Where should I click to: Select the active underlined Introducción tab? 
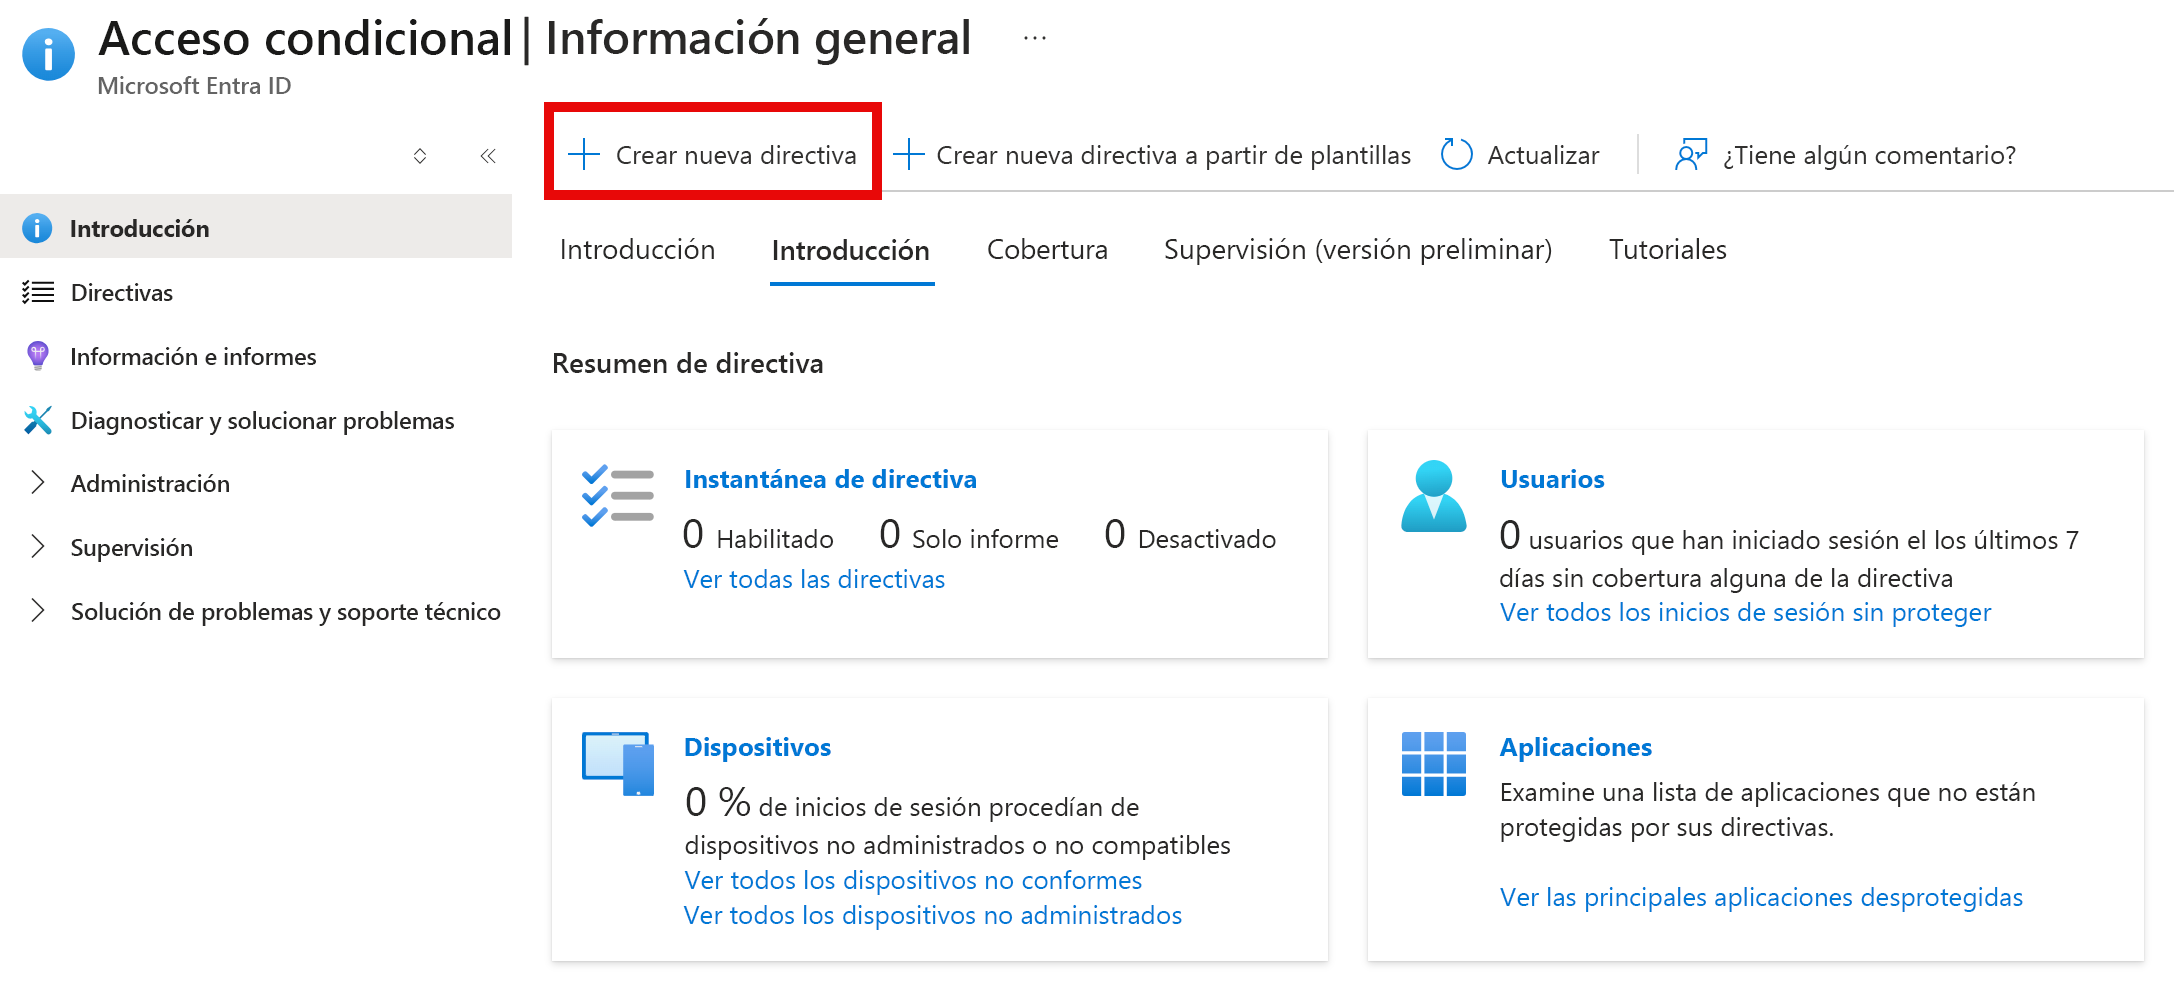pos(851,251)
